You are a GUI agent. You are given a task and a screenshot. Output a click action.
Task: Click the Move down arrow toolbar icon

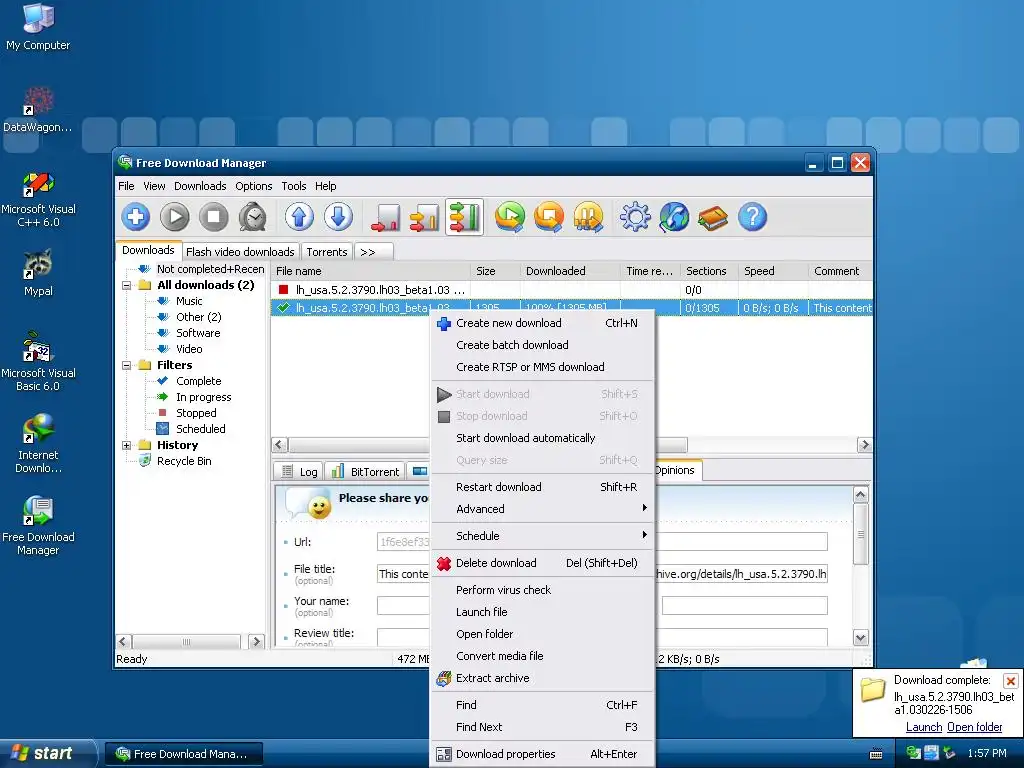(338, 217)
